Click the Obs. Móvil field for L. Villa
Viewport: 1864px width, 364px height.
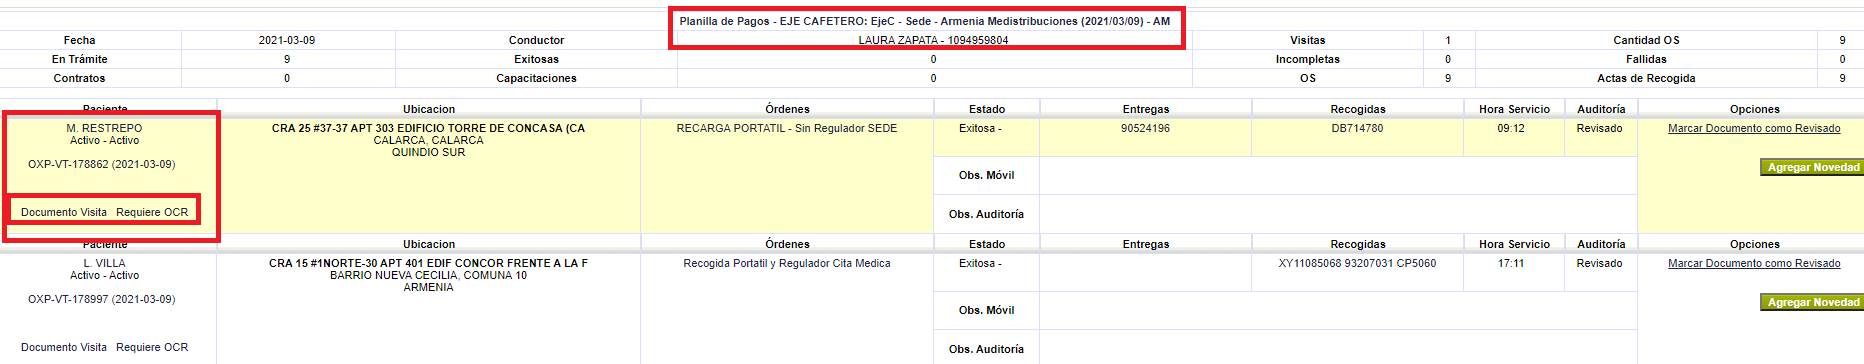1338,310
